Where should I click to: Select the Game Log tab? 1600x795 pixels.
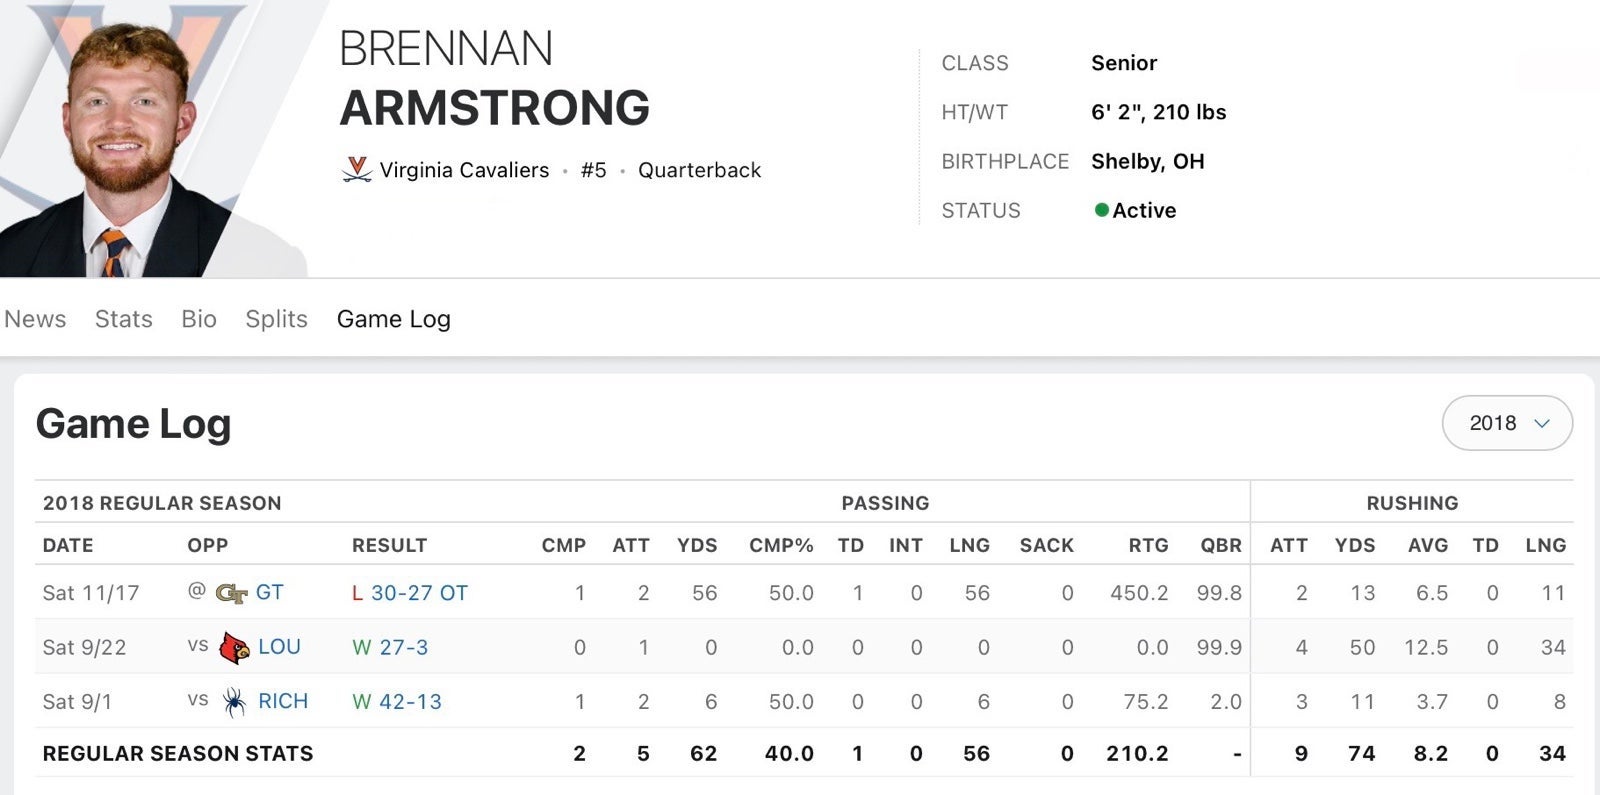click(x=394, y=319)
